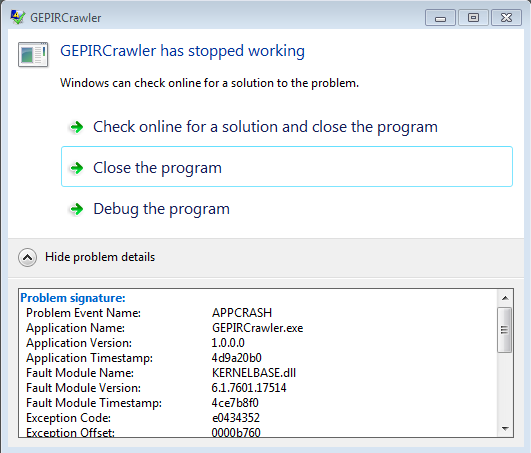
Task: Click the Windows can check online message
Action: click(x=209, y=83)
